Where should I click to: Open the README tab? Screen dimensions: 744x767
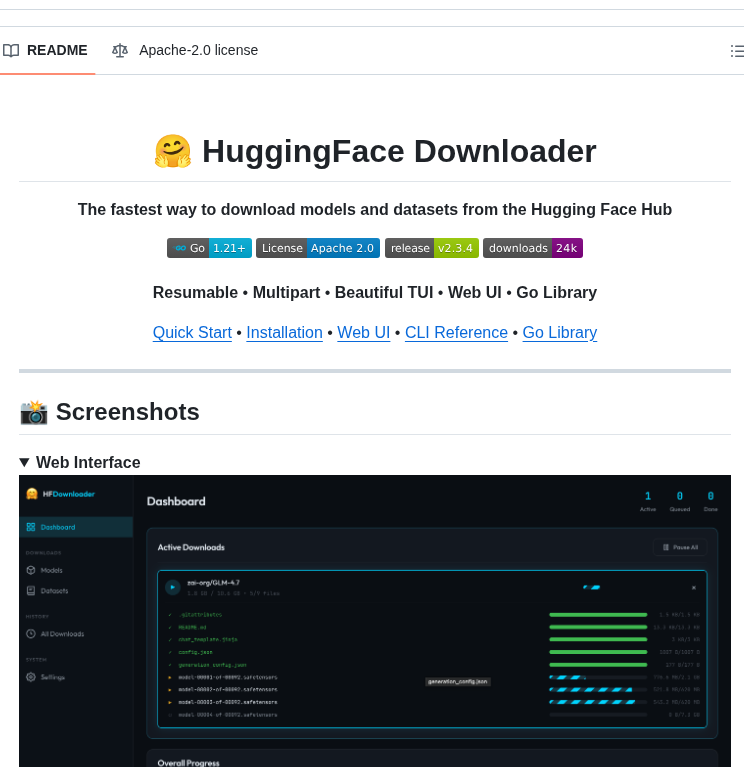click(45, 50)
